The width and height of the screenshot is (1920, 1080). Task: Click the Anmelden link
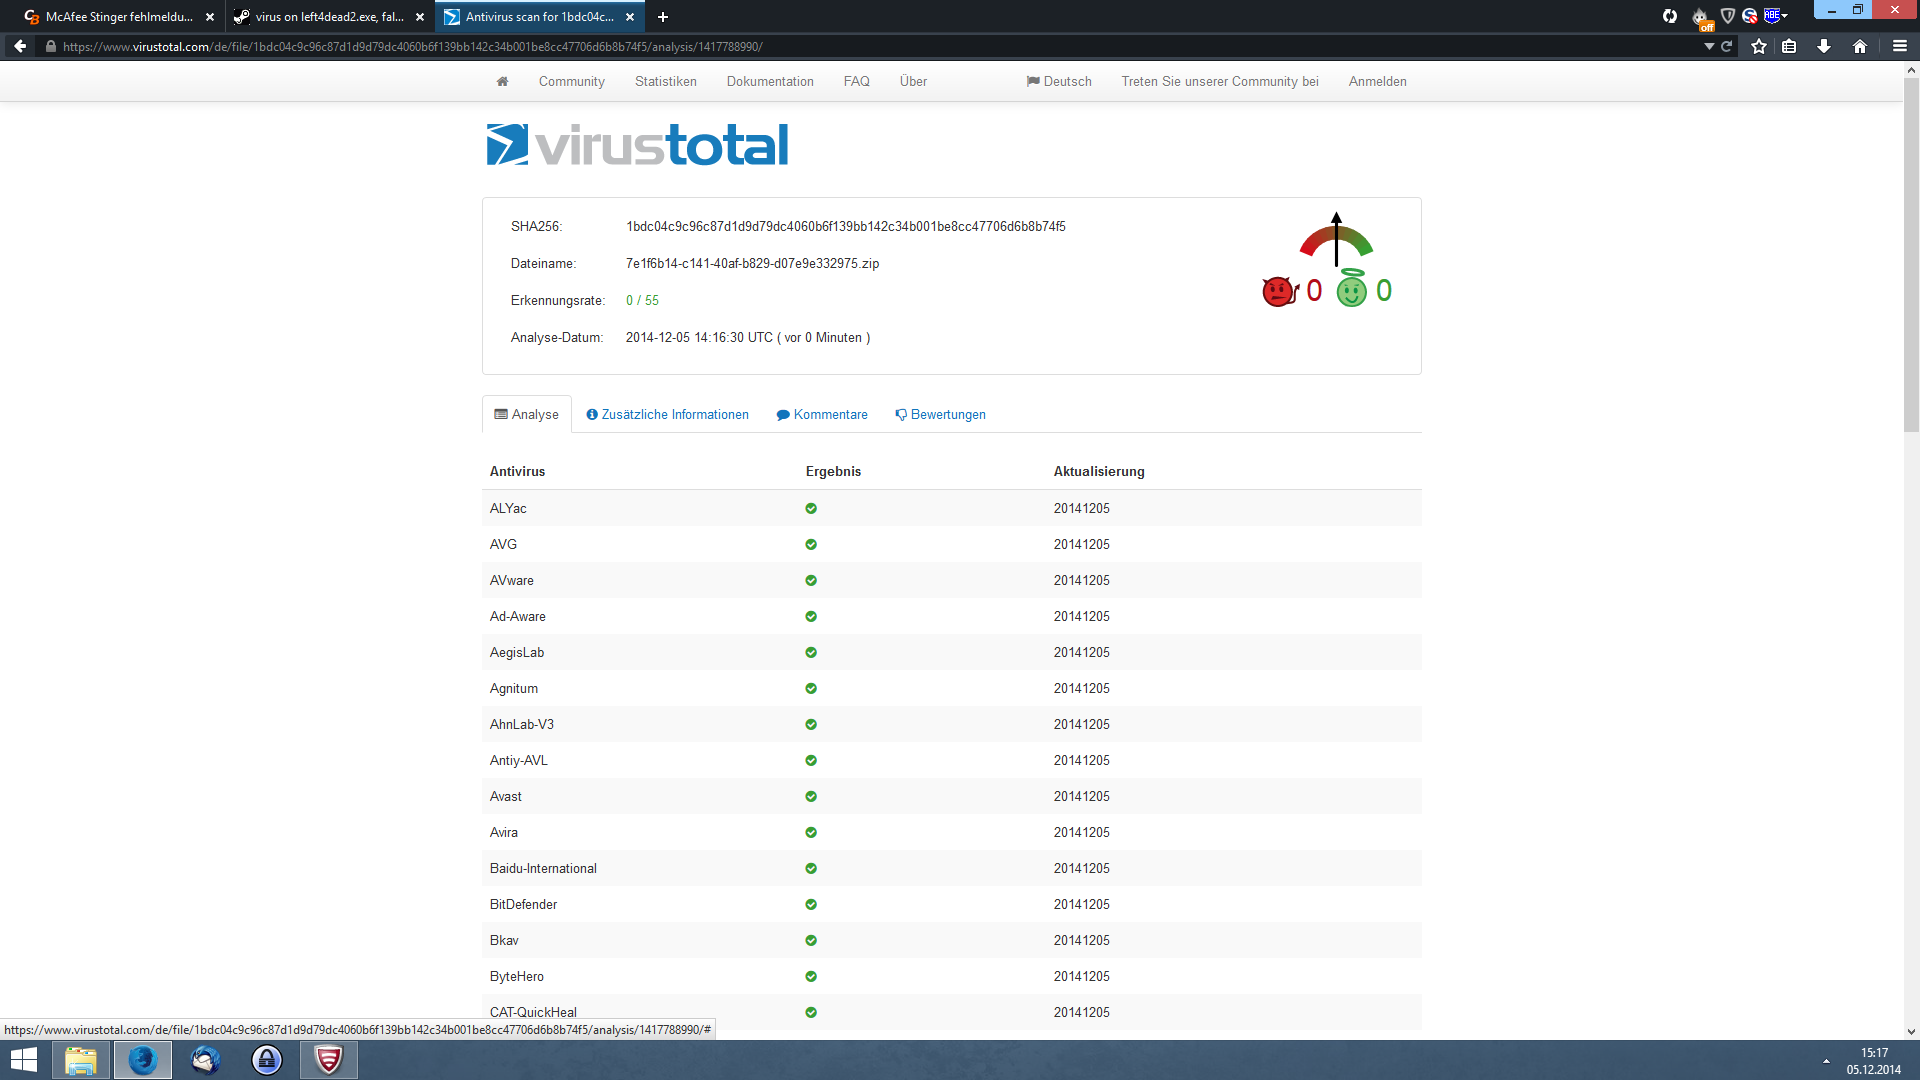(1377, 82)
